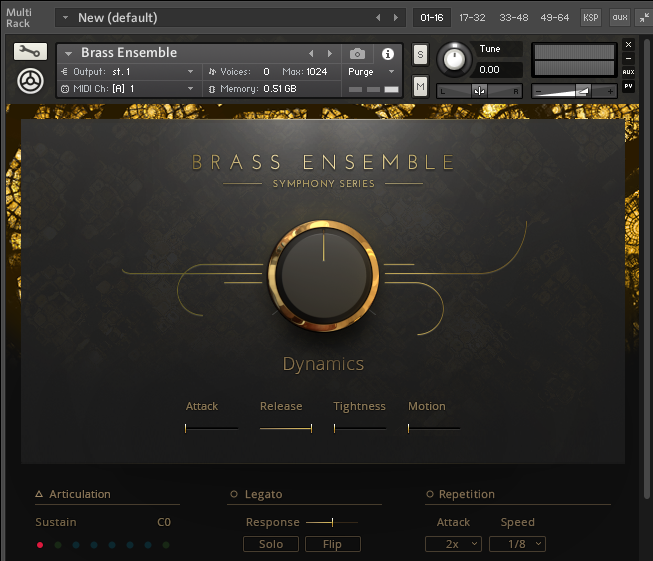The height and width of the screenshot is (561, 653).
Task: Open the Repetition Attack 2x dropdown
Action: click(x=453, y=544)
